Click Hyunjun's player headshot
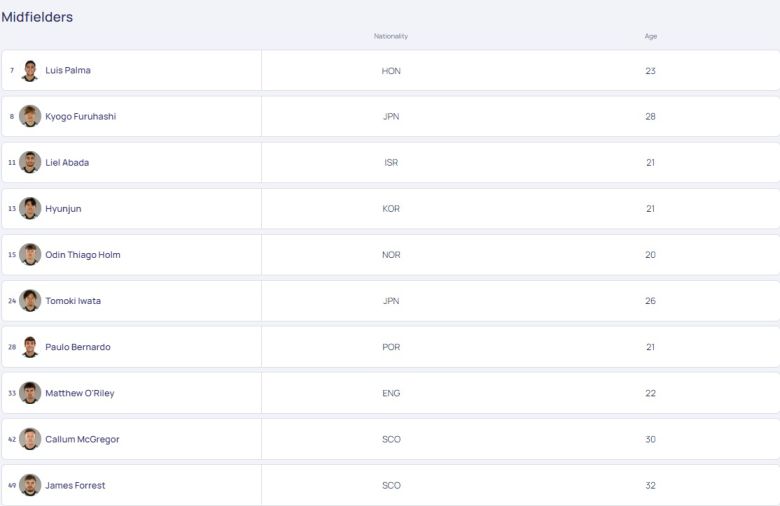Screen dimensions: 780x506 coord(30,209)
